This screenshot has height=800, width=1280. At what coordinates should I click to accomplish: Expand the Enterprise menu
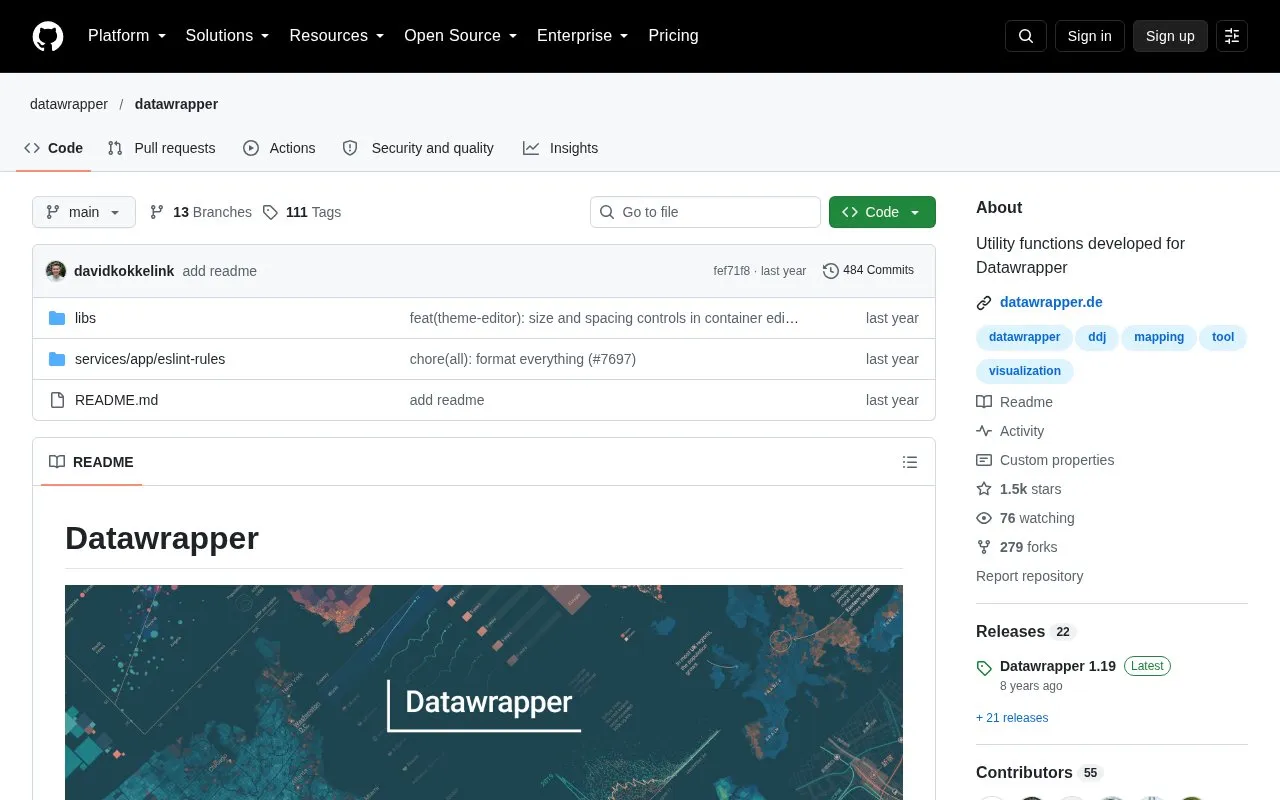(x=583, y=36)
